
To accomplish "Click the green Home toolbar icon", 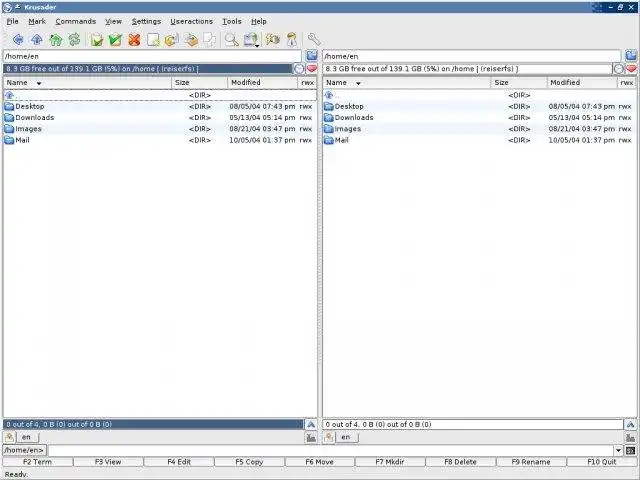I will coord(56,40).
